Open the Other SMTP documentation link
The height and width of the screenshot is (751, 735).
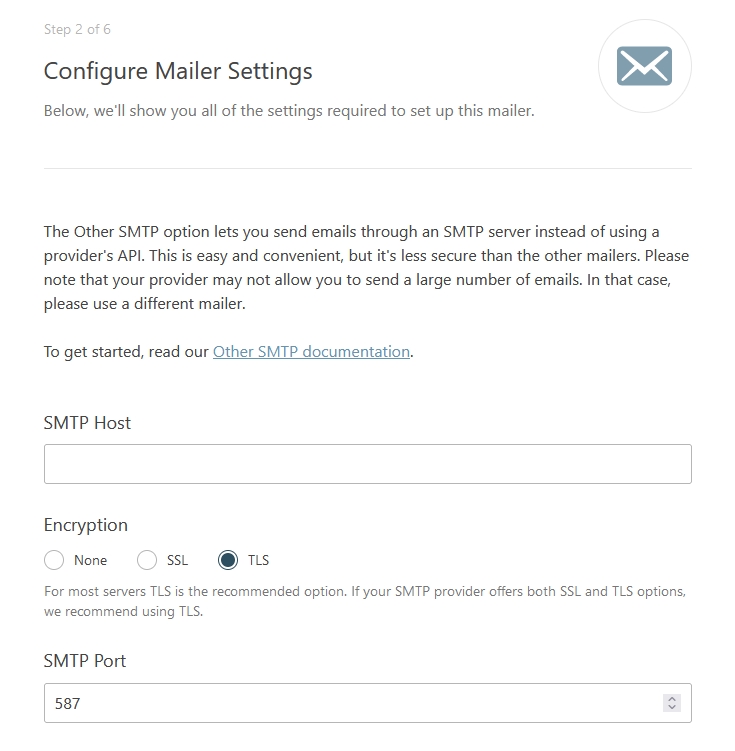(311, 352)
